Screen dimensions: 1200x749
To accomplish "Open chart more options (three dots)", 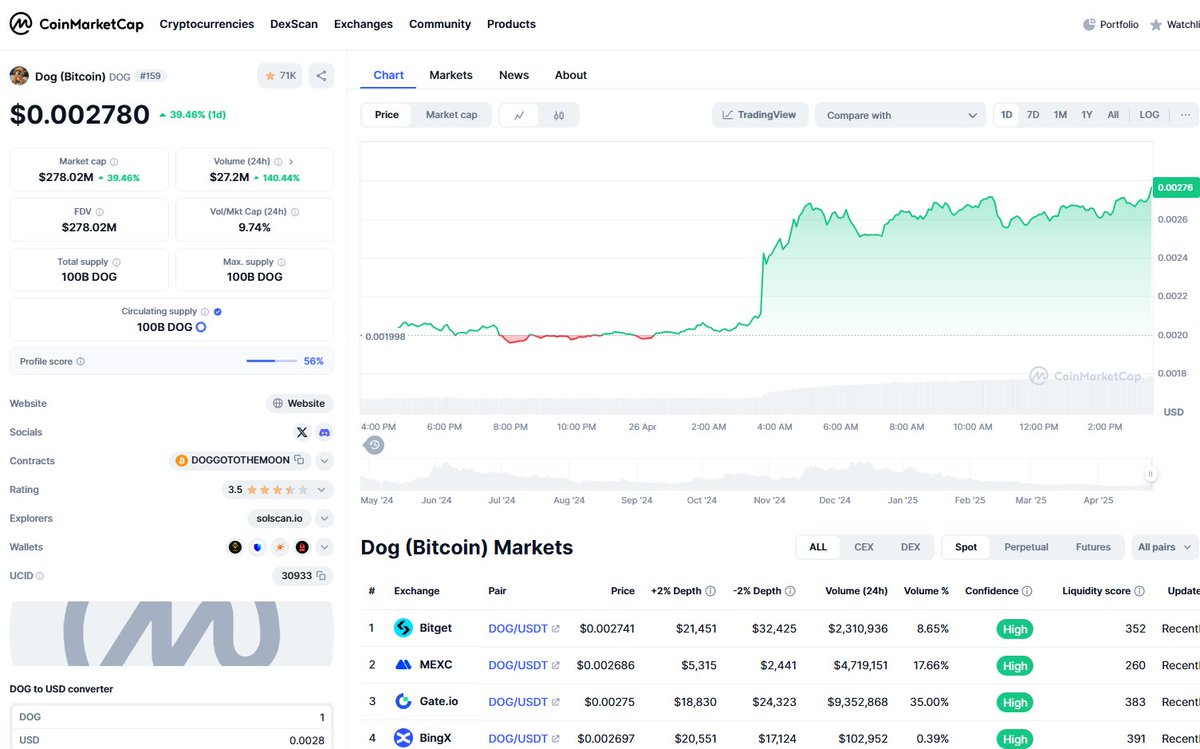I will pyautogui.click(x=1186, y=115).
